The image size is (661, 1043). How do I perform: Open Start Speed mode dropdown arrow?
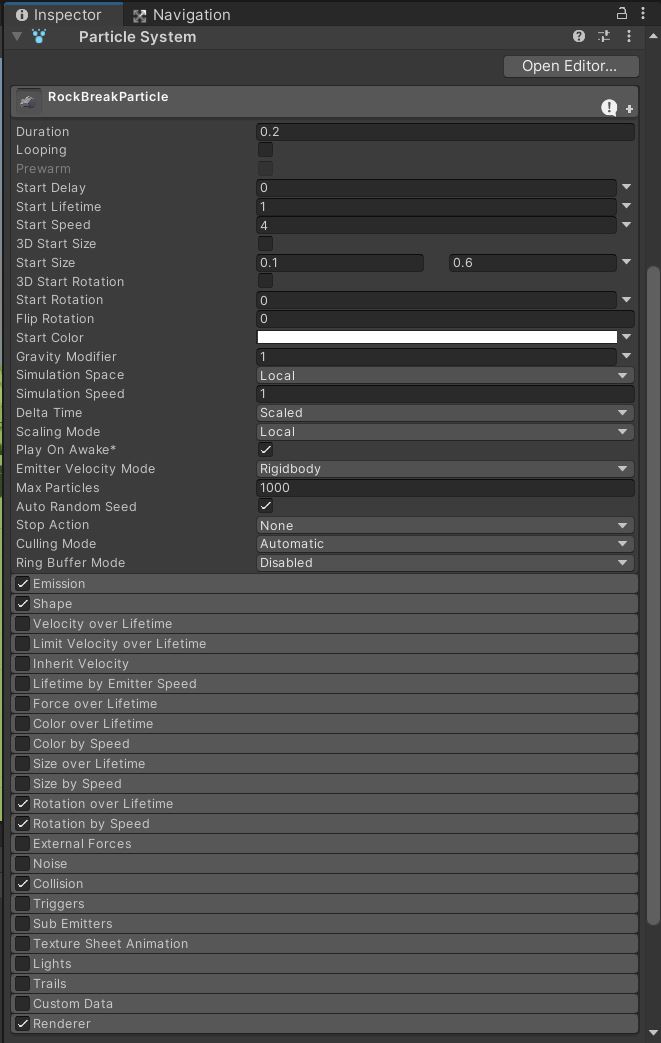[626, 225]
